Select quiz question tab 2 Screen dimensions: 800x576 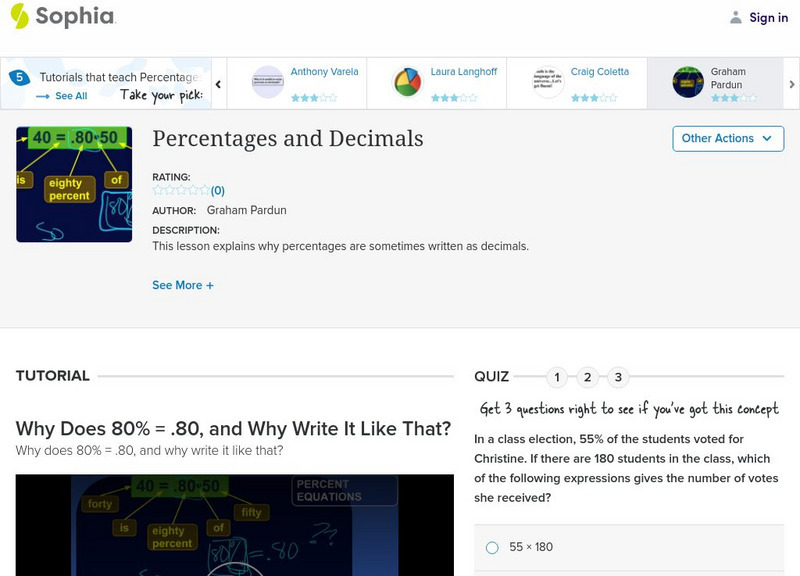[589, 378]
